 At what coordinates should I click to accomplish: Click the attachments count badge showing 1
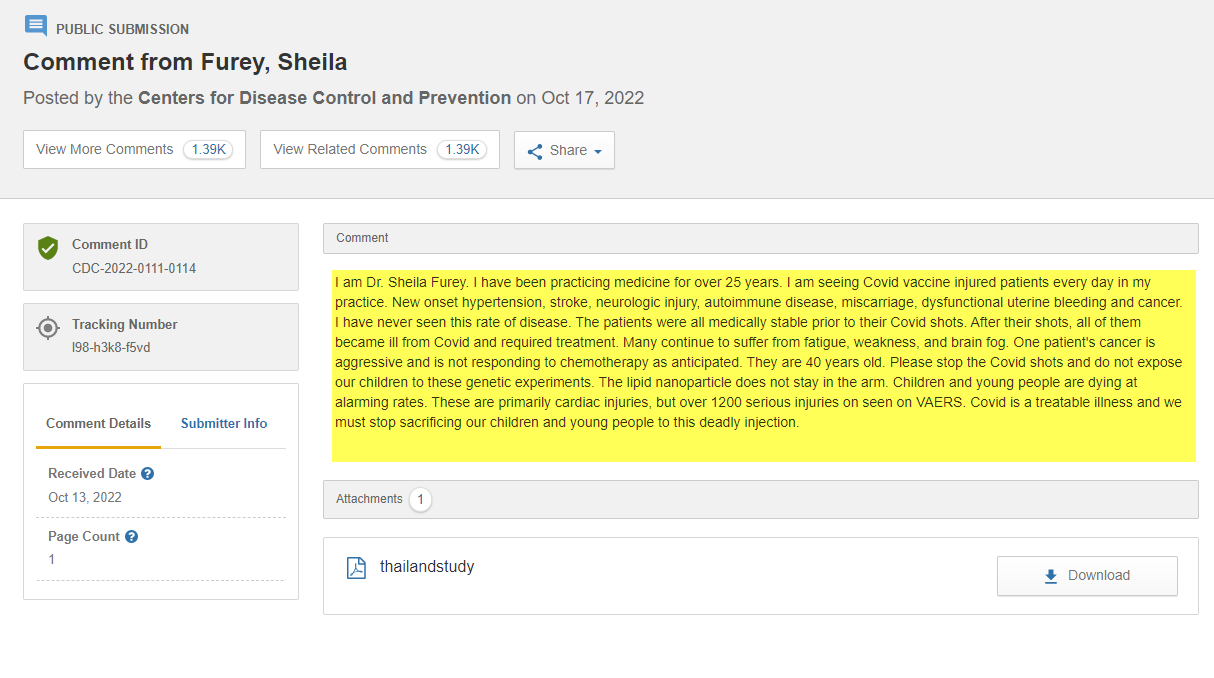[x=421, y=499]
